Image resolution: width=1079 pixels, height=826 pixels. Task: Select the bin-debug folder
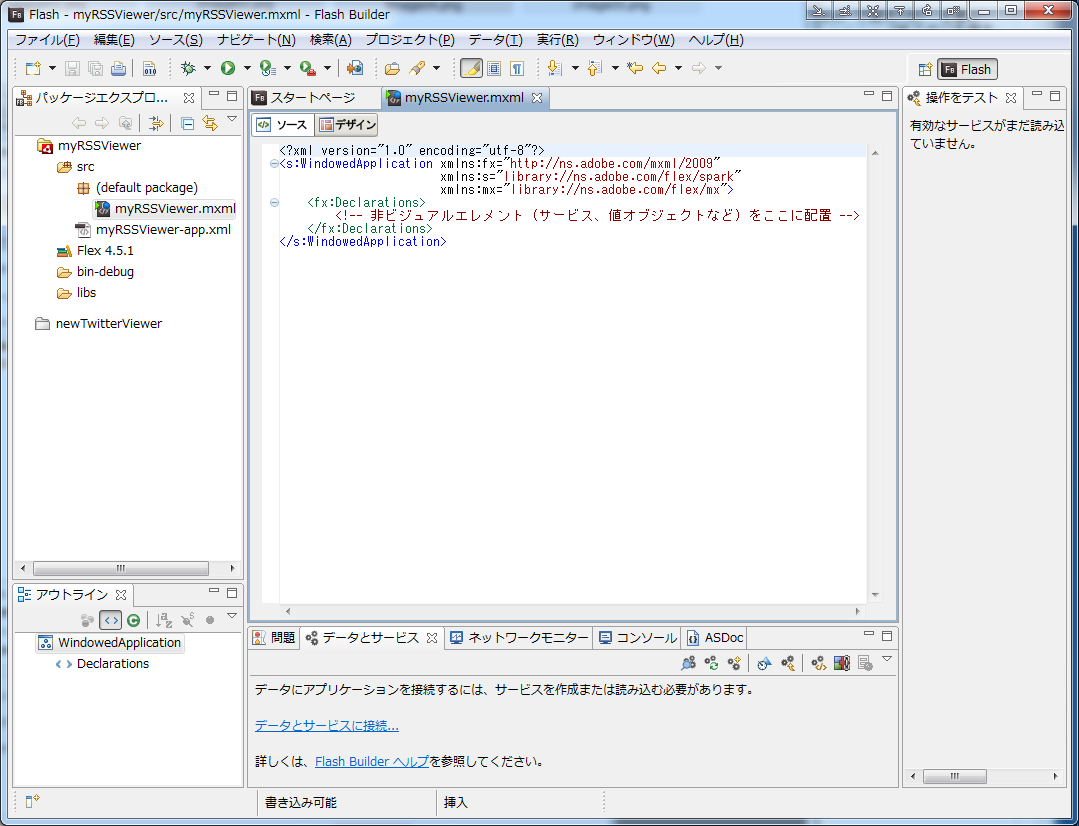point(105,271)
